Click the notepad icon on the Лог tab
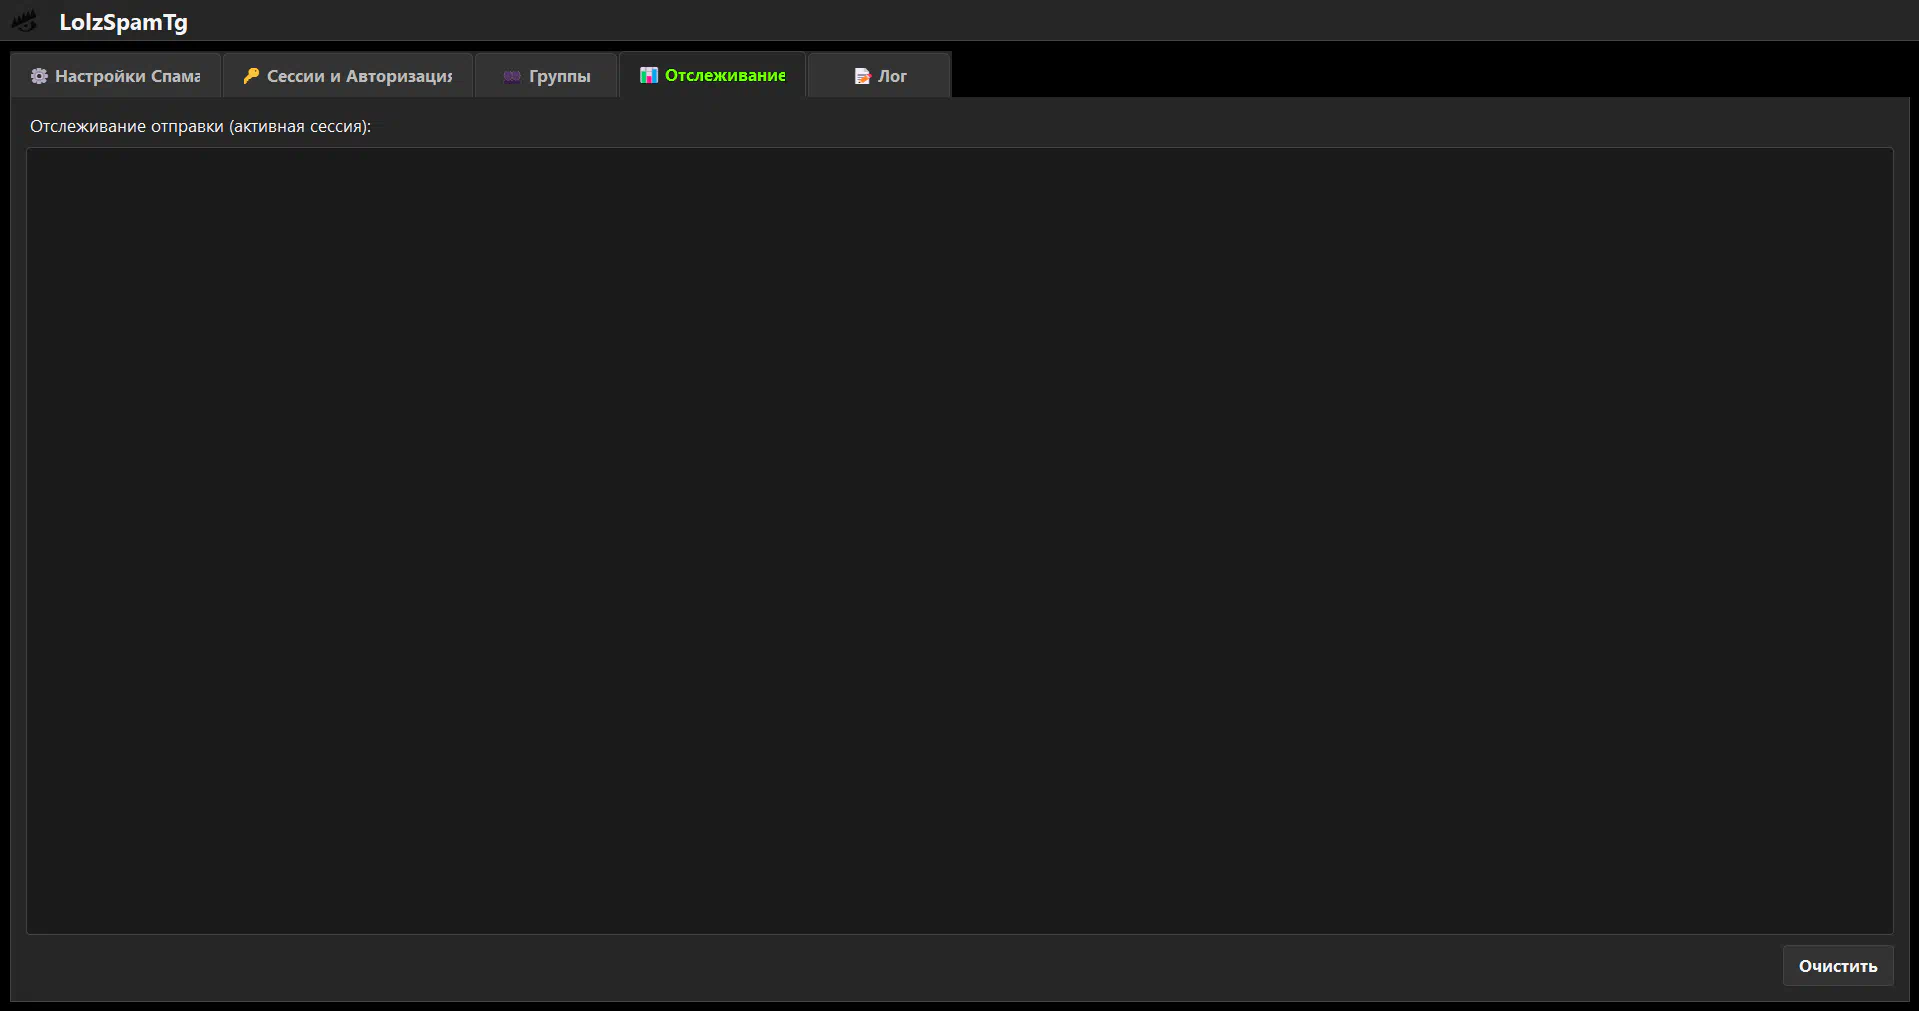 [862, 76]
